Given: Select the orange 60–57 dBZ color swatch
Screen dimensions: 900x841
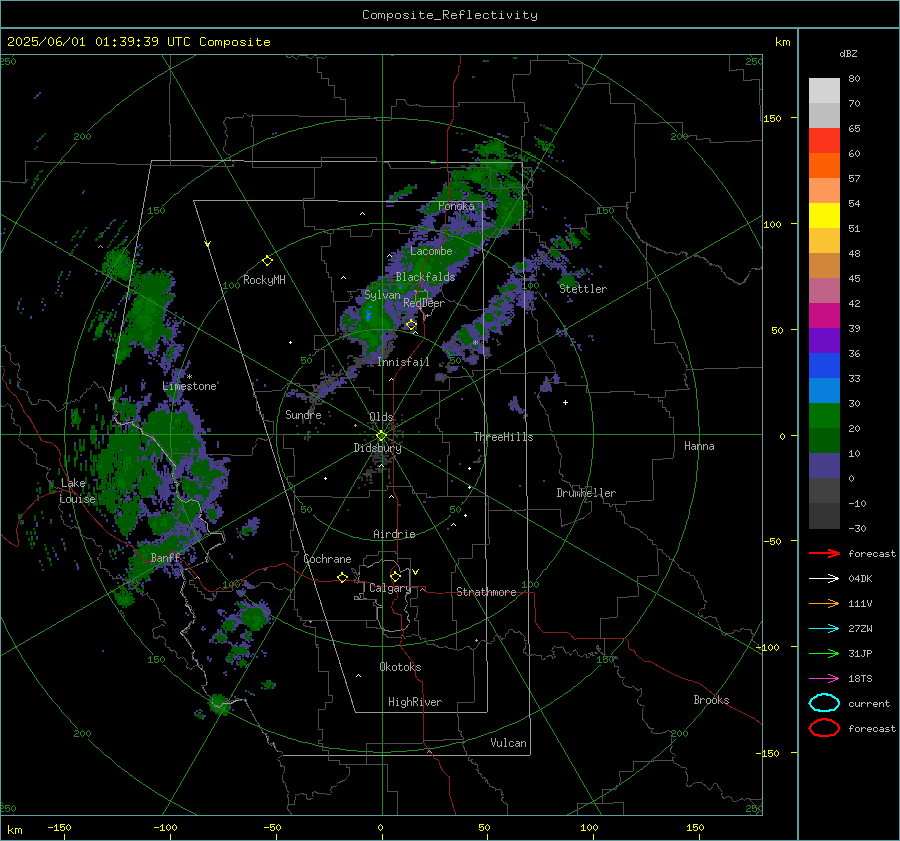Looking at the screenshot, I should point(824,165).
